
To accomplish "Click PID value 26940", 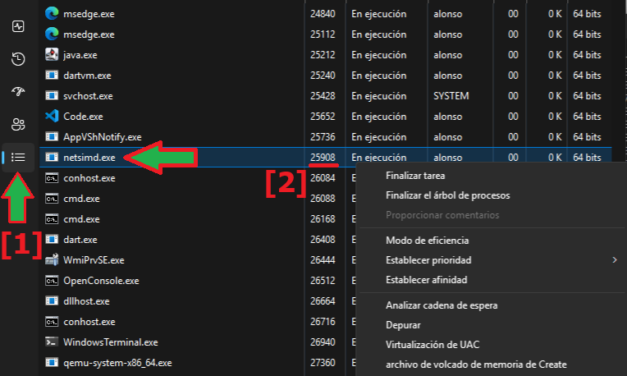I will pyautogui.click(x=323, y=342).
